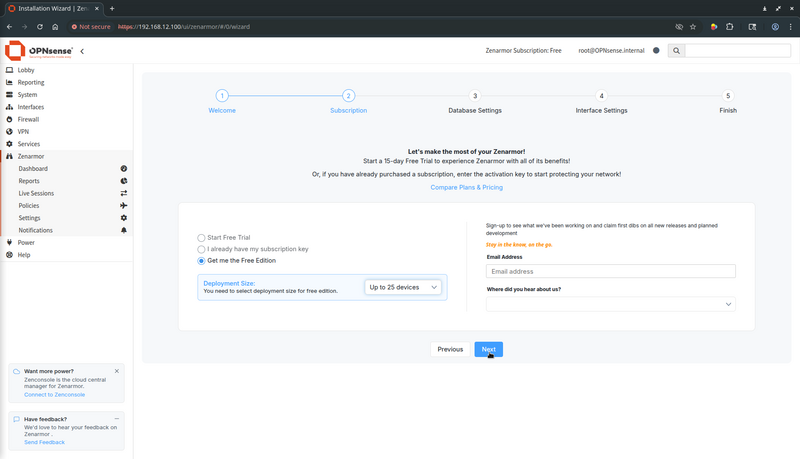Click the Next button

coord(489,349)
